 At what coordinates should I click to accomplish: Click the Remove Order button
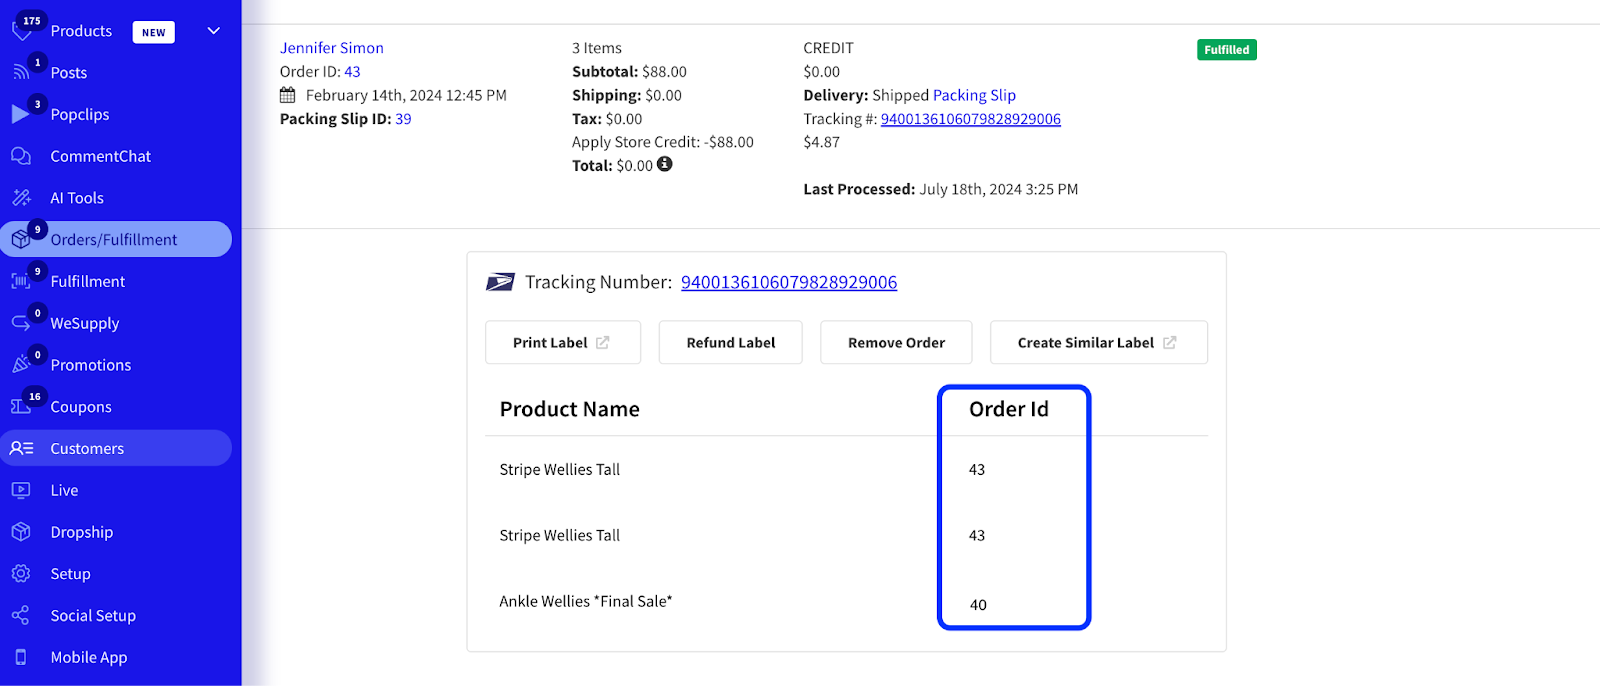coord(896,343)
